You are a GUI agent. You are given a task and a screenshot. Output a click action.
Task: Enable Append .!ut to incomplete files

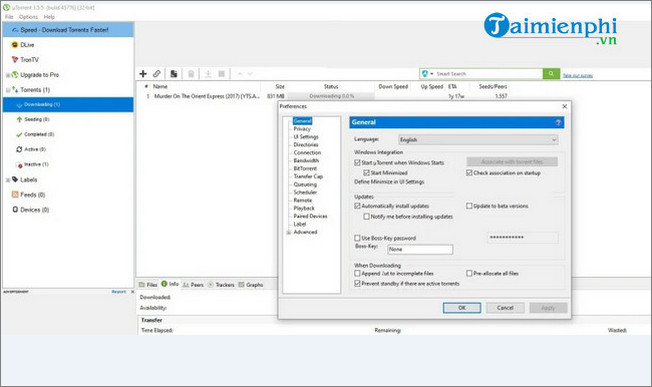click(357, 273)
